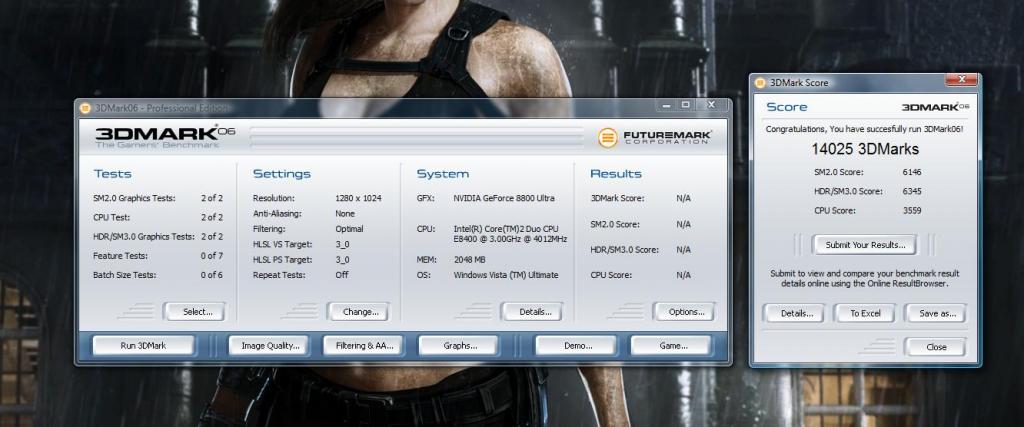Image resolution: width=1024 pixels, height=427 pixels.
Task: Click Batch Size Tests 0 of 6 value
Action: (212, 275)
